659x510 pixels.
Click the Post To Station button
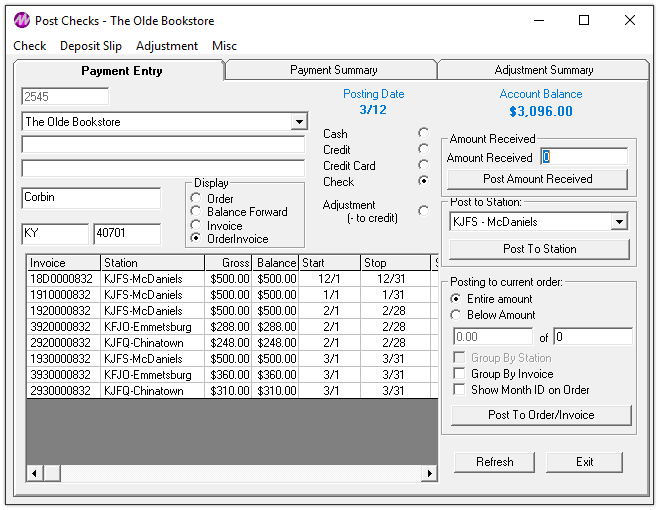coord(539,249)
